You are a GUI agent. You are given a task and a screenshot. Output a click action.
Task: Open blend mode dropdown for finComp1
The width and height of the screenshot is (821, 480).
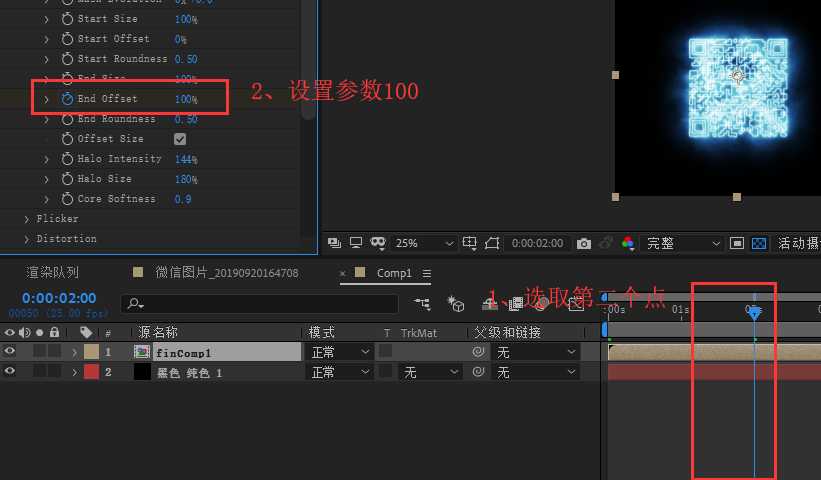[x=340, y=352]
